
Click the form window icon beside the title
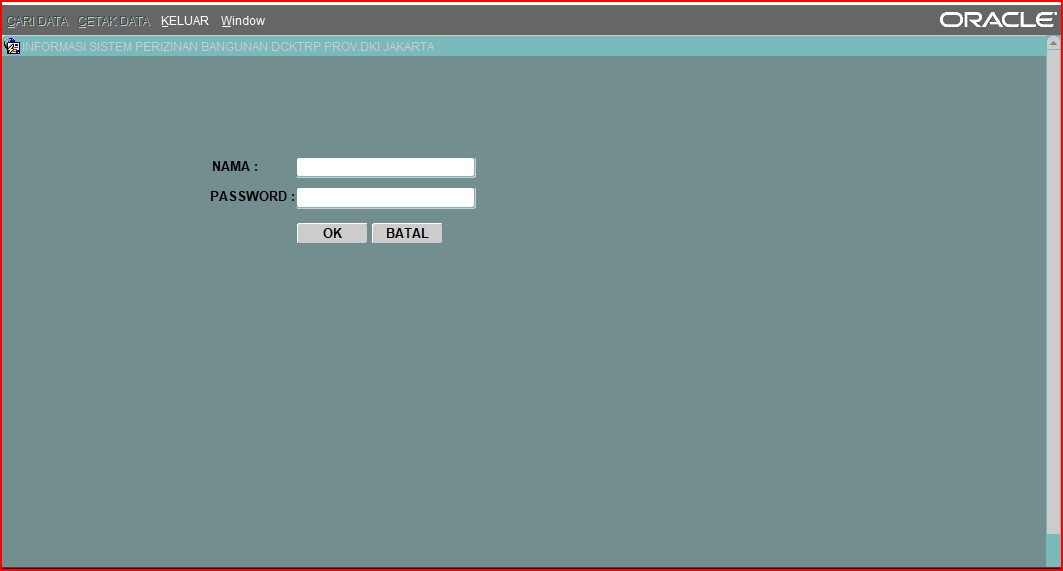click(x=13, y=46)
